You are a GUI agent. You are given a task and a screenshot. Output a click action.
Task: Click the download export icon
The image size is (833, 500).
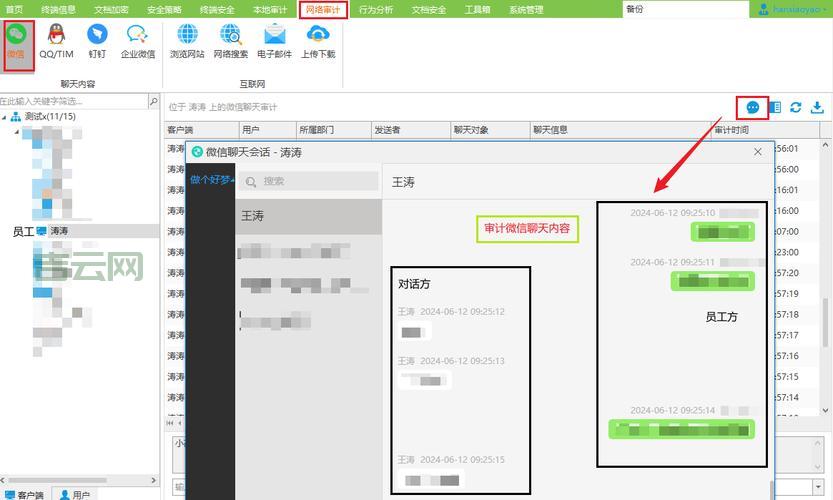(x=817, y=107)
